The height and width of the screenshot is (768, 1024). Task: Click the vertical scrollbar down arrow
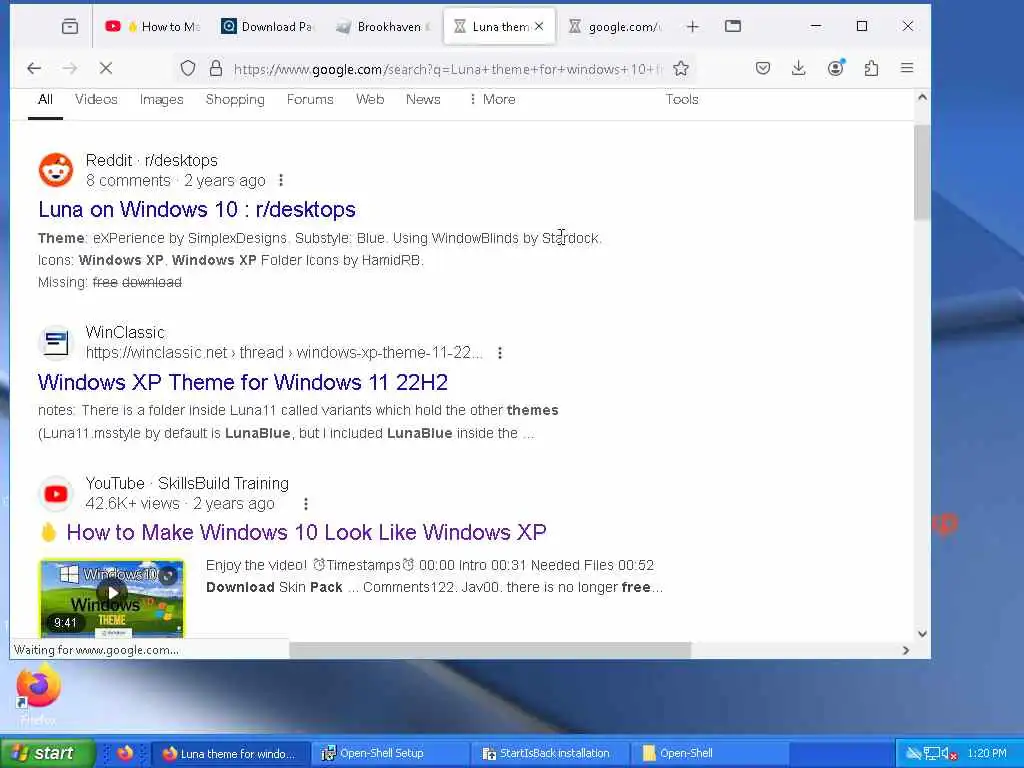pyautogui.click(x=922, y=633)
